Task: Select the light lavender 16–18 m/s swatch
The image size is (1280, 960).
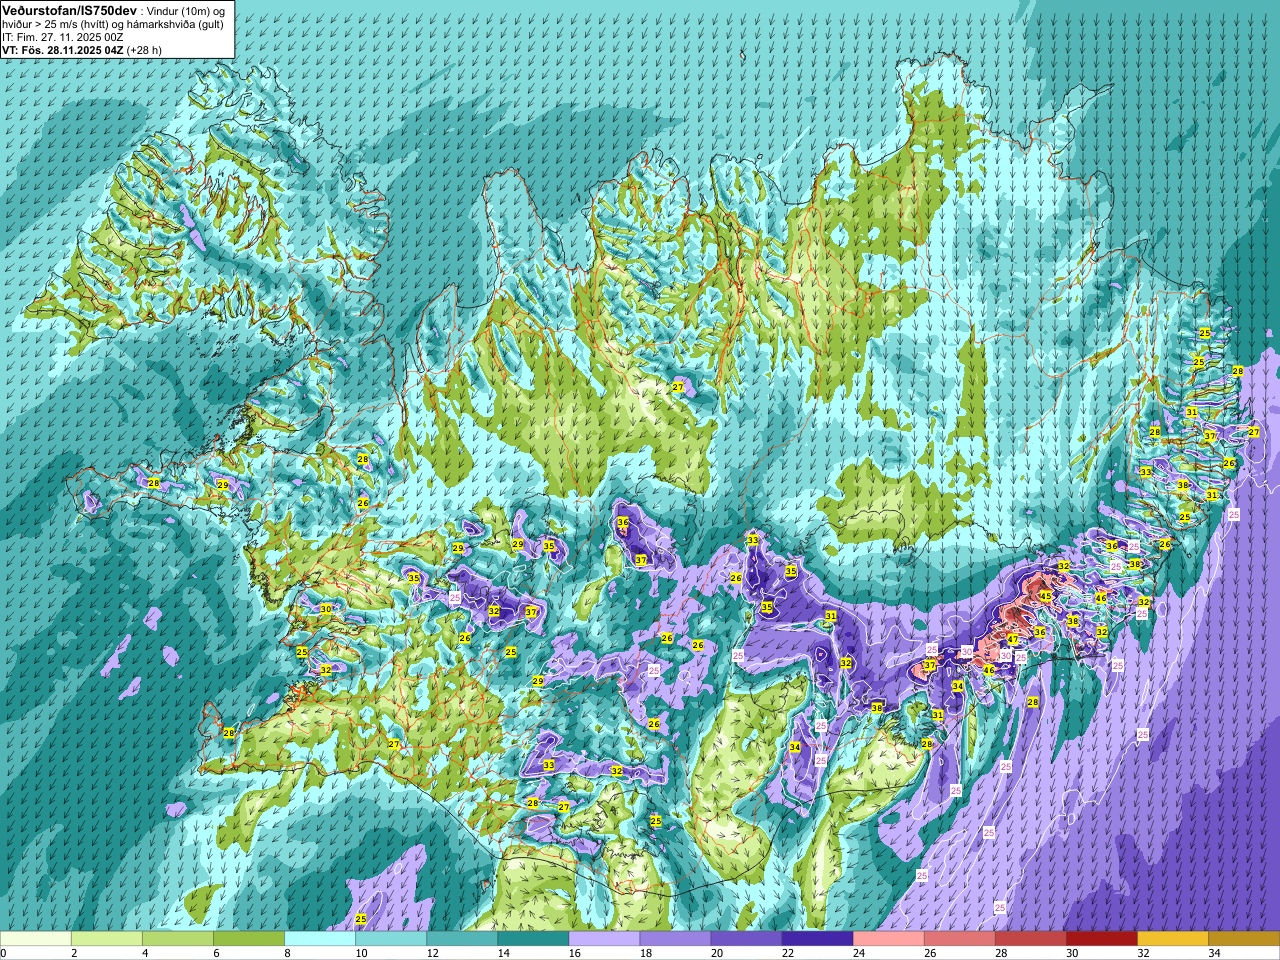Action: 604,939
